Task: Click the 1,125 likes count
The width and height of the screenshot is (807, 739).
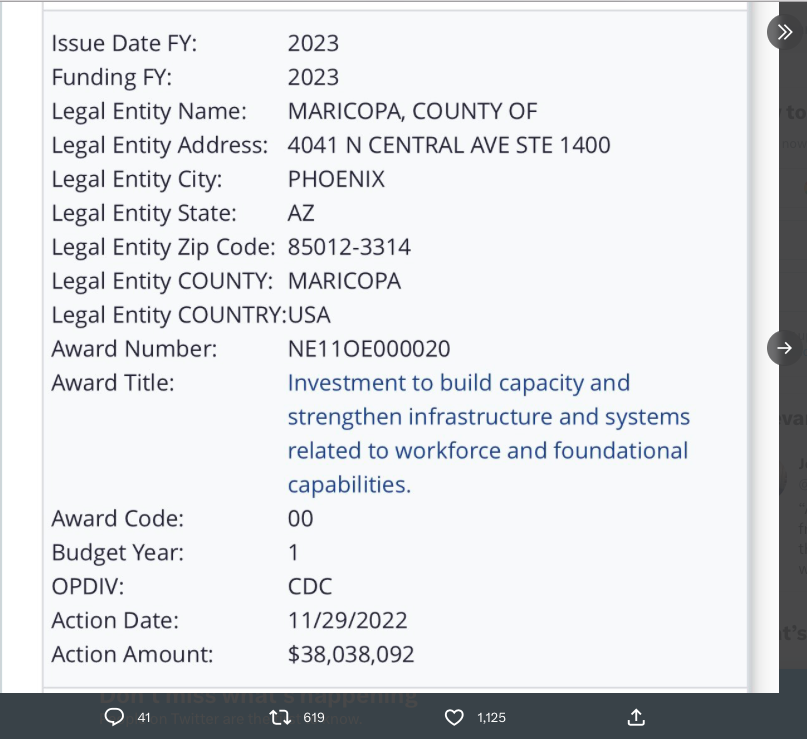Action: click(x=491, y=717)
